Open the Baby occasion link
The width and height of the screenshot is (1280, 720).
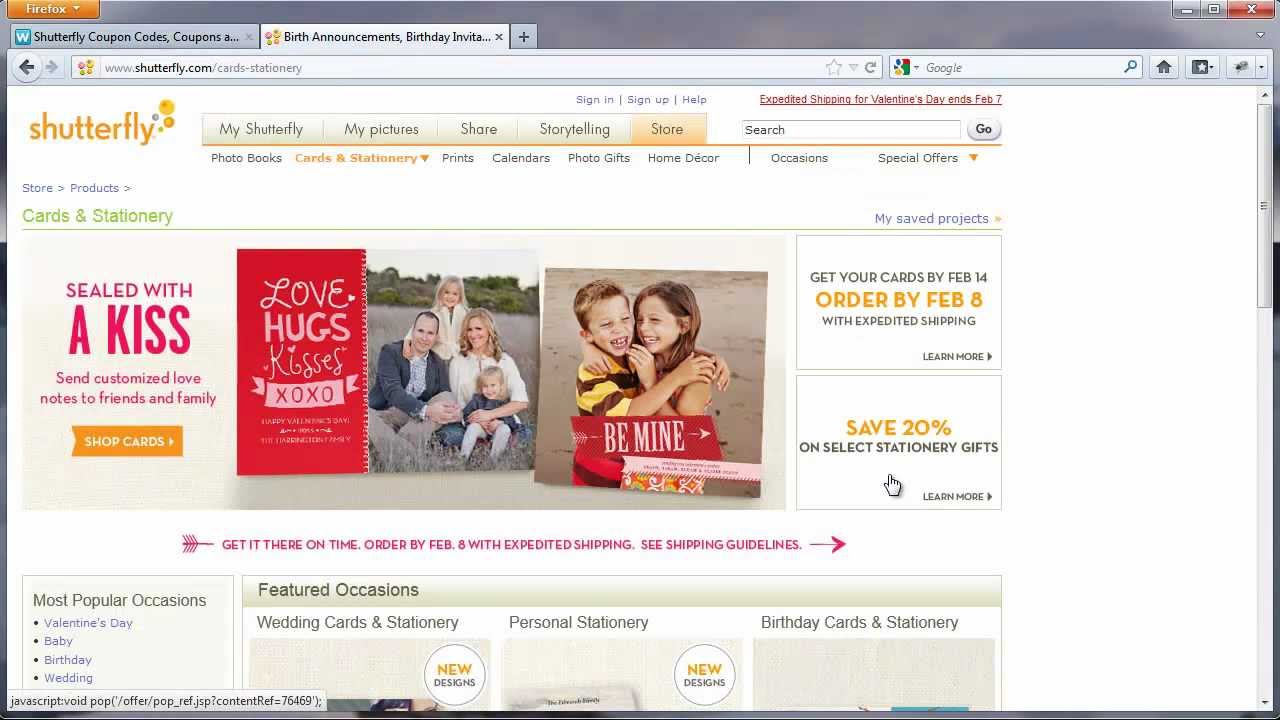(58, 641)
